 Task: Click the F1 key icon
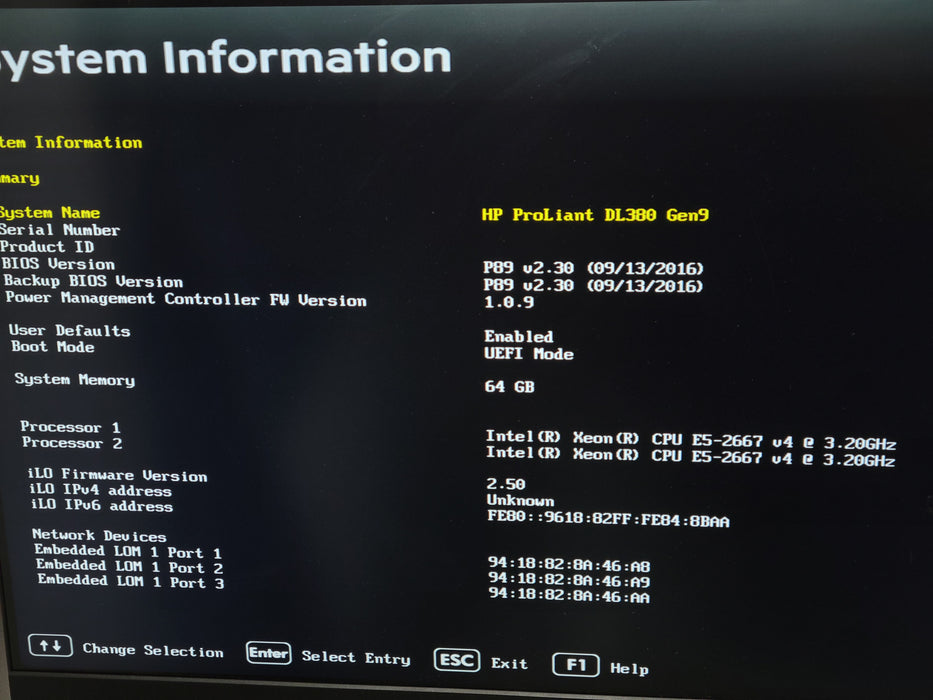coord(575,665)
